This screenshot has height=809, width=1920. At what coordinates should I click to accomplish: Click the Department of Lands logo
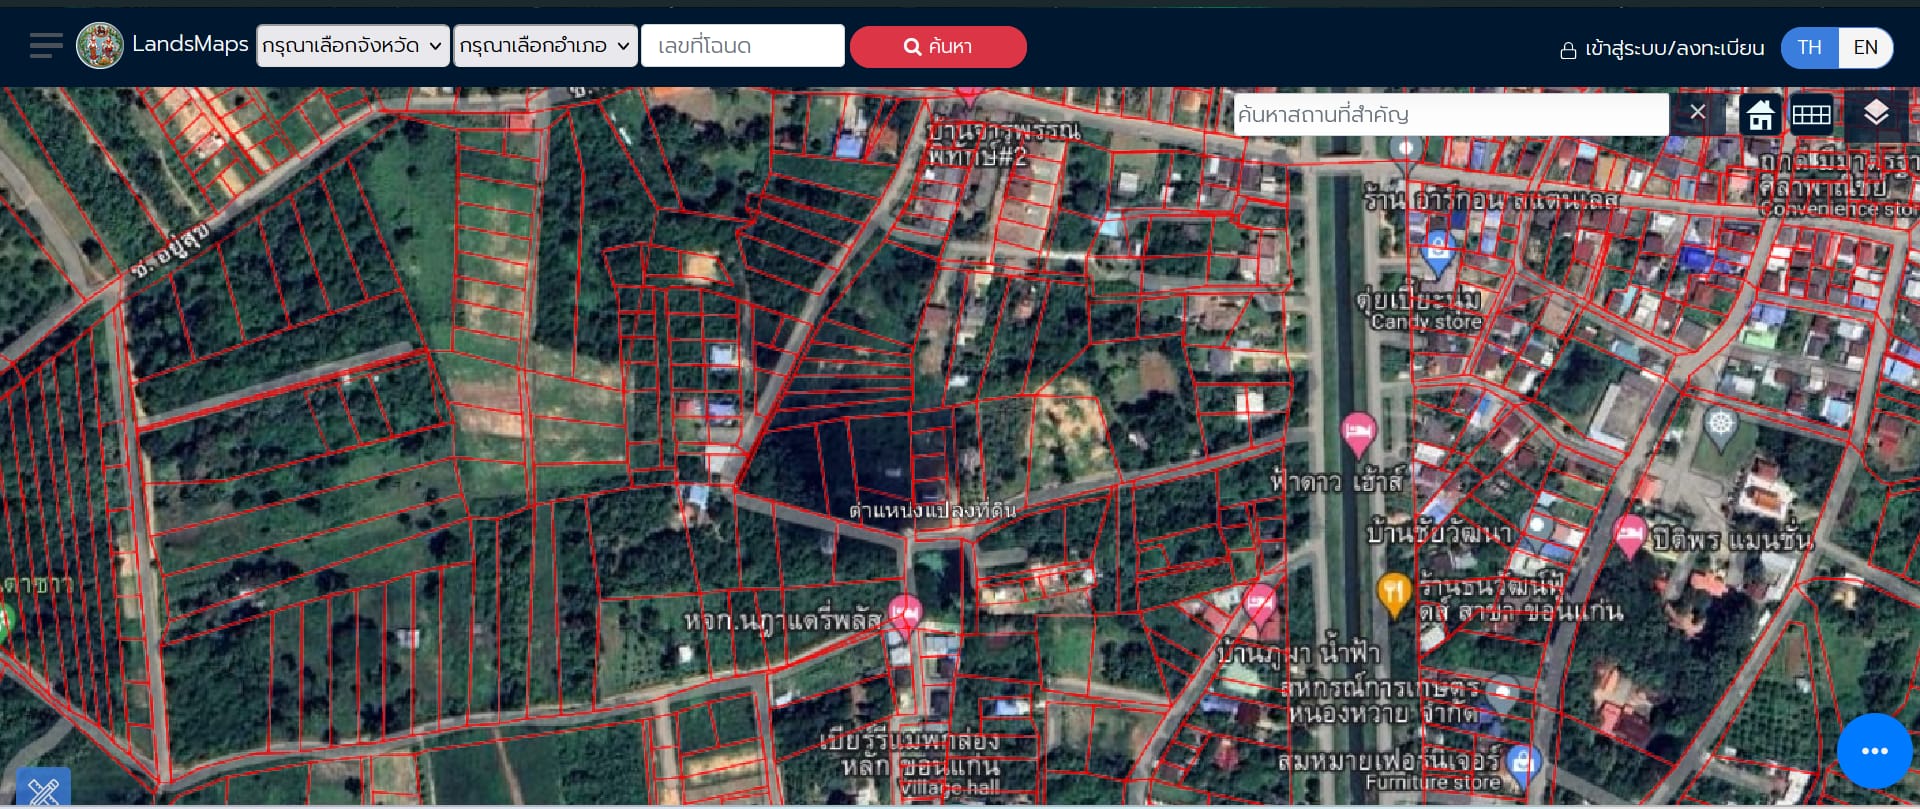pyautogui.click(x=100, y=46)
